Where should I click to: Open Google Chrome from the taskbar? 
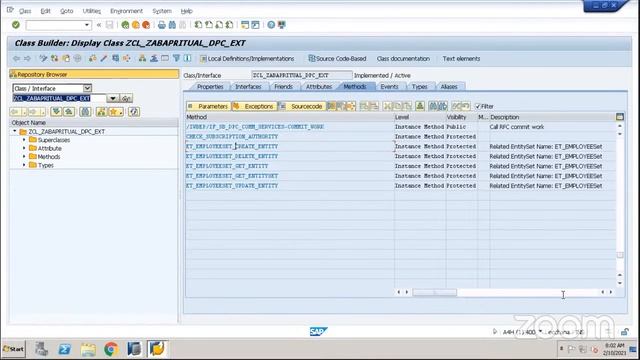pos(111,349)
